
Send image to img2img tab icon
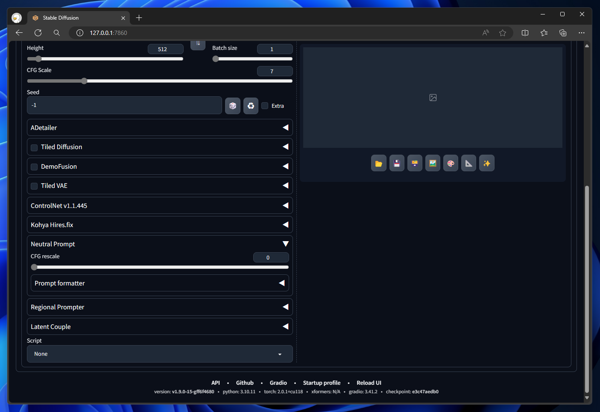pyautogui.click(x=432, y=163)
